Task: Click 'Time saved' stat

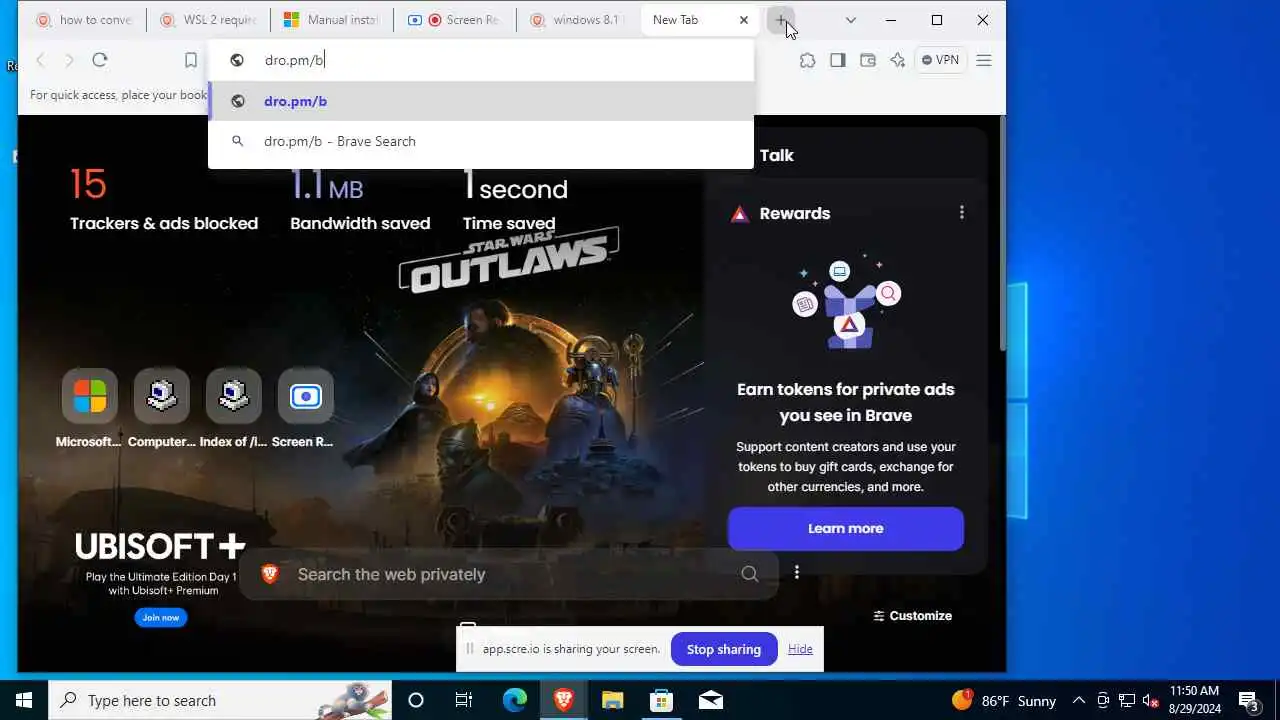Action: click(515, 198)
